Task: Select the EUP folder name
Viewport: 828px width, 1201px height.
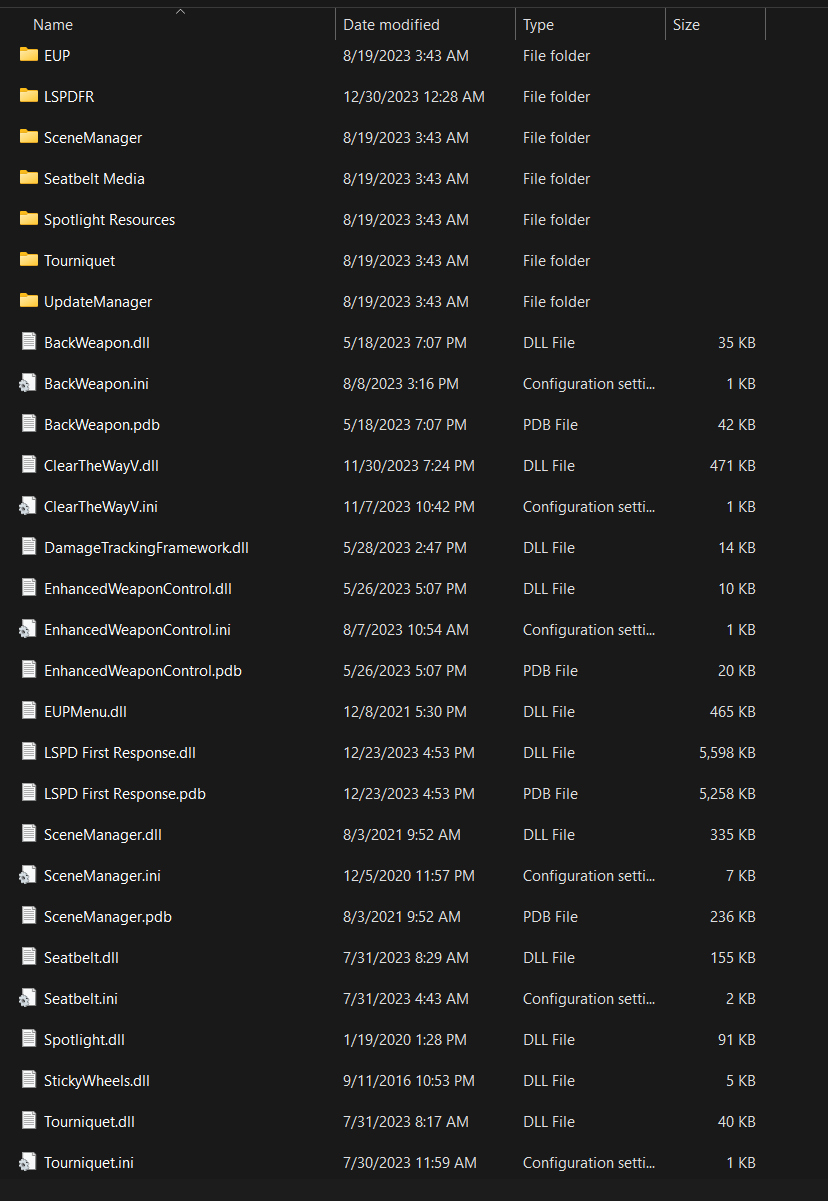Action: tap(57, 56)
